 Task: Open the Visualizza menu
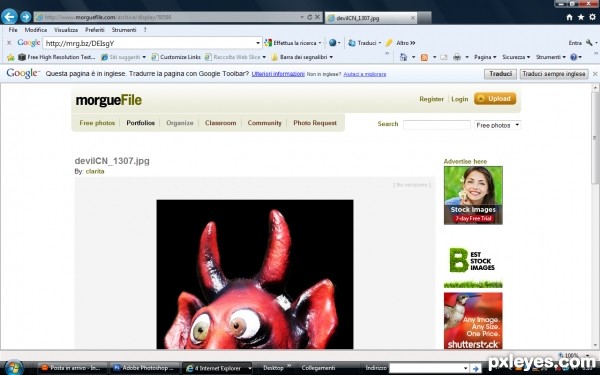click(x=66, y=29)
